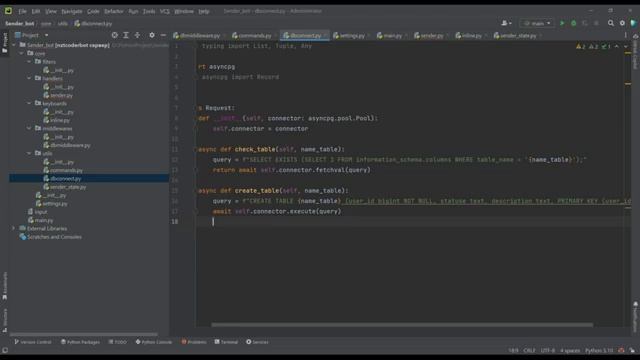The width and height of the screenshot is (640, 360).
Task: Collapse the Sender_bot root folder
Action: coord(14,45)
